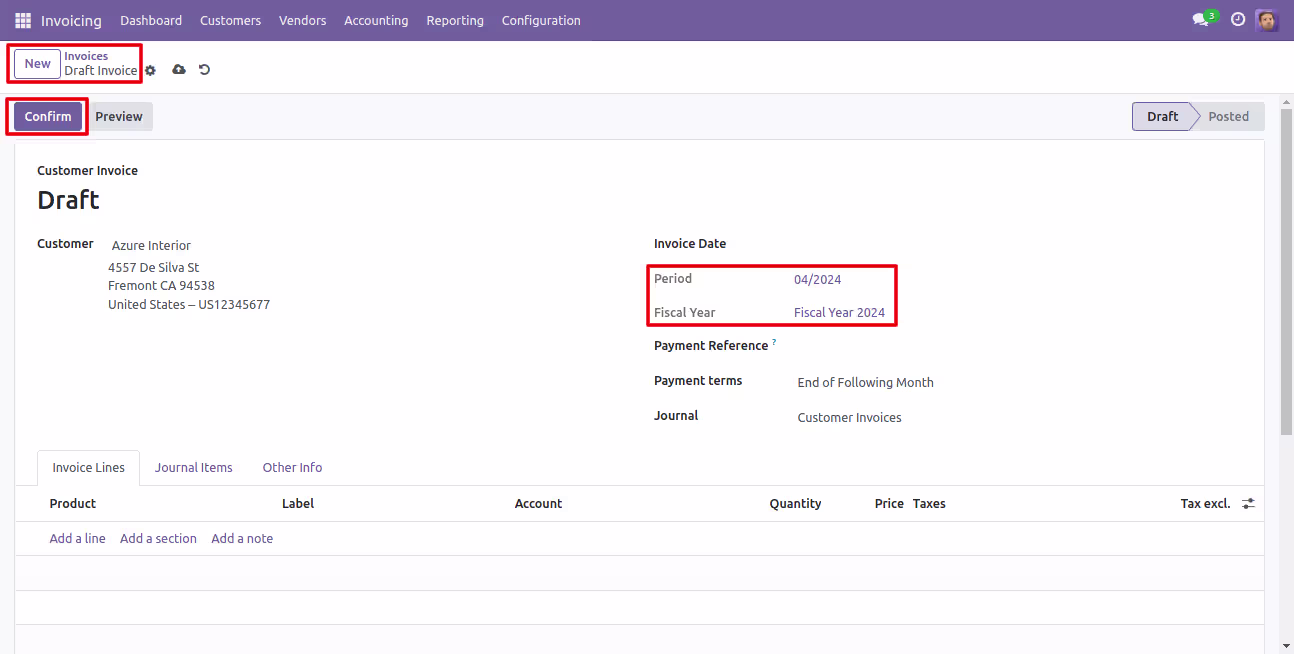1294x654 pixels.
Task: Open the Configuration menu
Action: [x=541, y=20]
